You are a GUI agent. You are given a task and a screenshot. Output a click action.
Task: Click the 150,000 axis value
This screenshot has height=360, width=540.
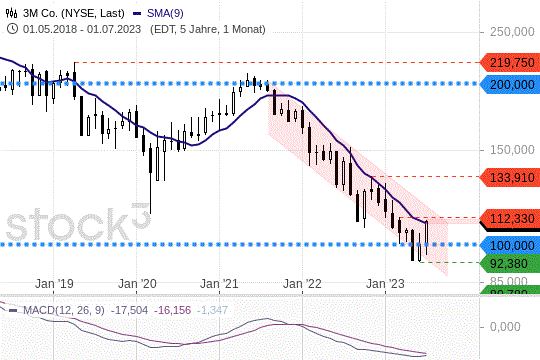(x=512, y=150)
